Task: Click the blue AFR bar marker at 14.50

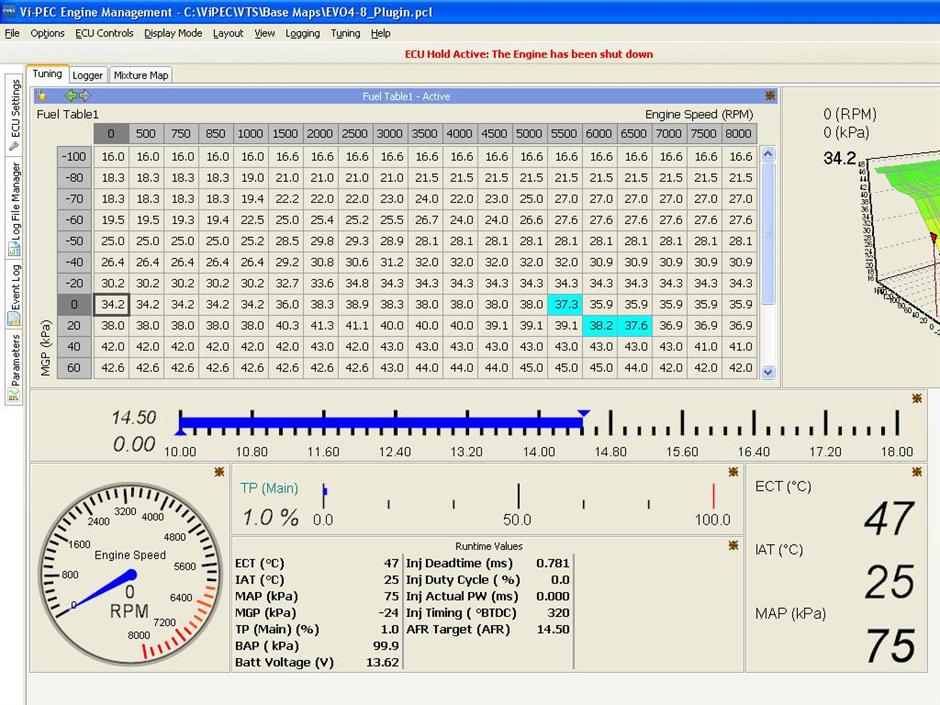Action: click(x=583, y=413)
